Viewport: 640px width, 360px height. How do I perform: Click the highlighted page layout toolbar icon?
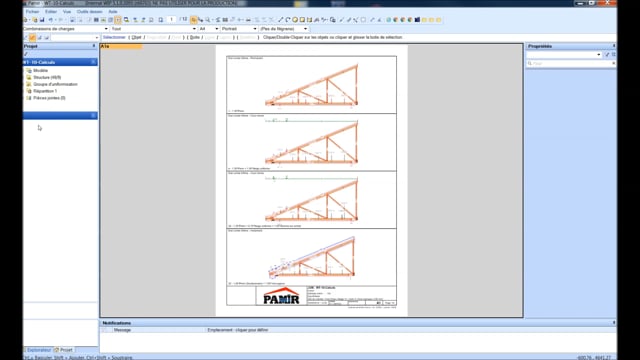(x=118, y=20)
